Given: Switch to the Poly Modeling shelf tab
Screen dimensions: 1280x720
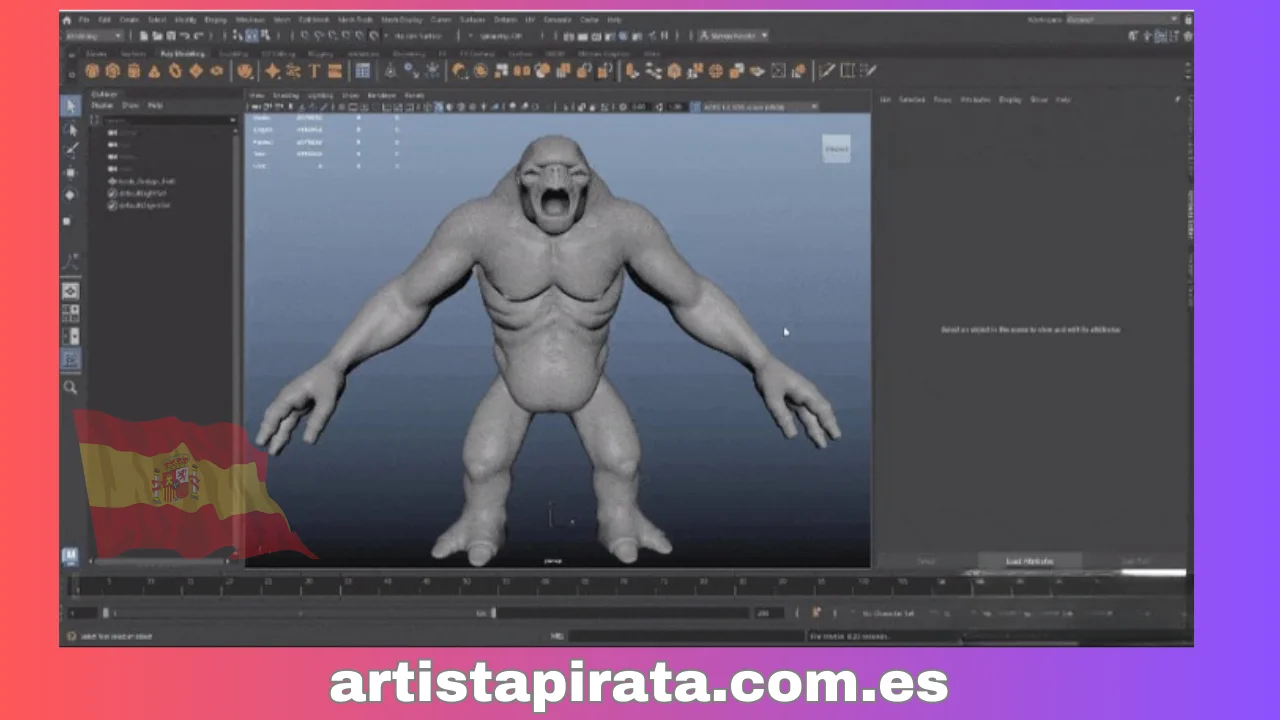Looking at the screenshot, I should [x=183, y=53].
